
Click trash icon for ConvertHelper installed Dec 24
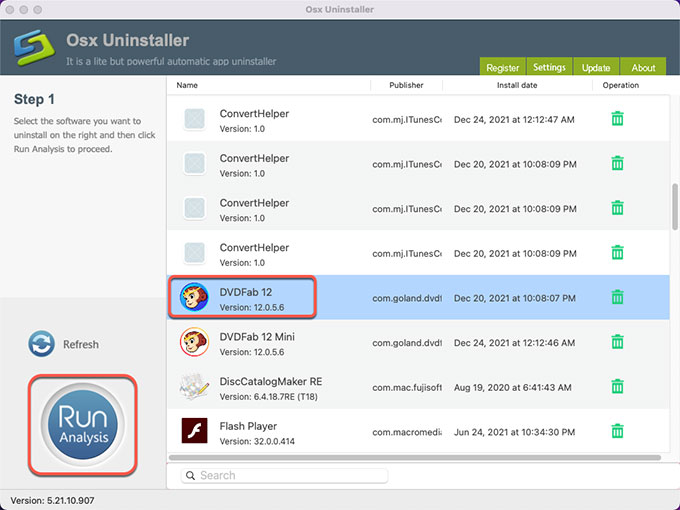pyautogui.click(x=617, y=118)
